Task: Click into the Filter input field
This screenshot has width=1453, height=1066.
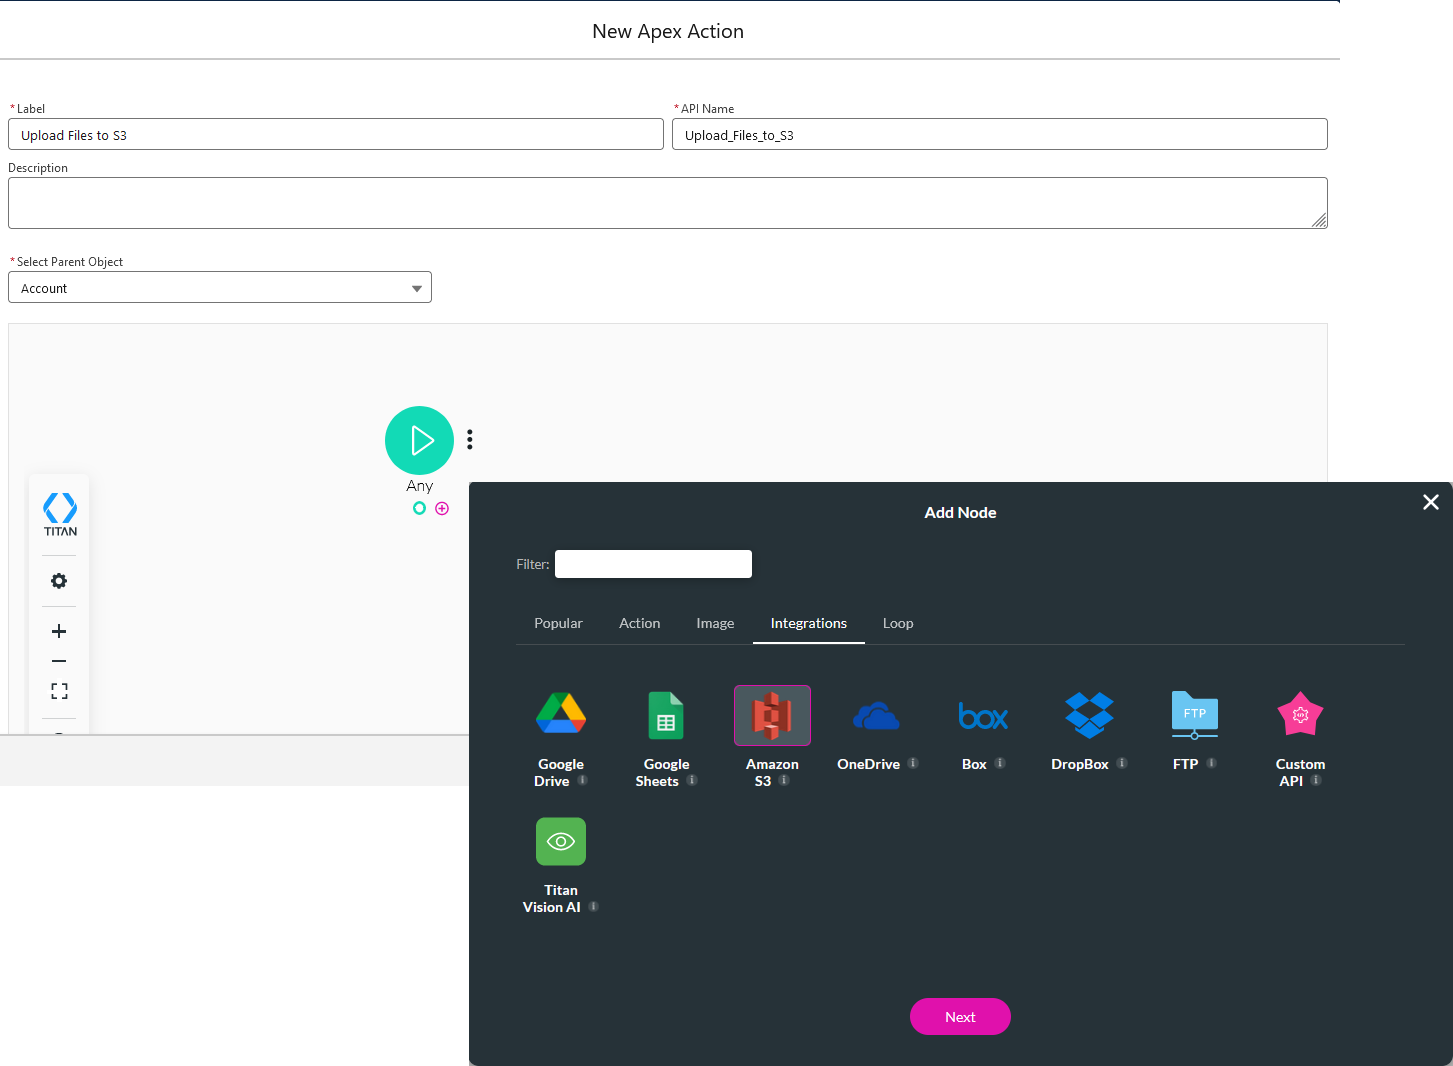Action: point(653,564)
